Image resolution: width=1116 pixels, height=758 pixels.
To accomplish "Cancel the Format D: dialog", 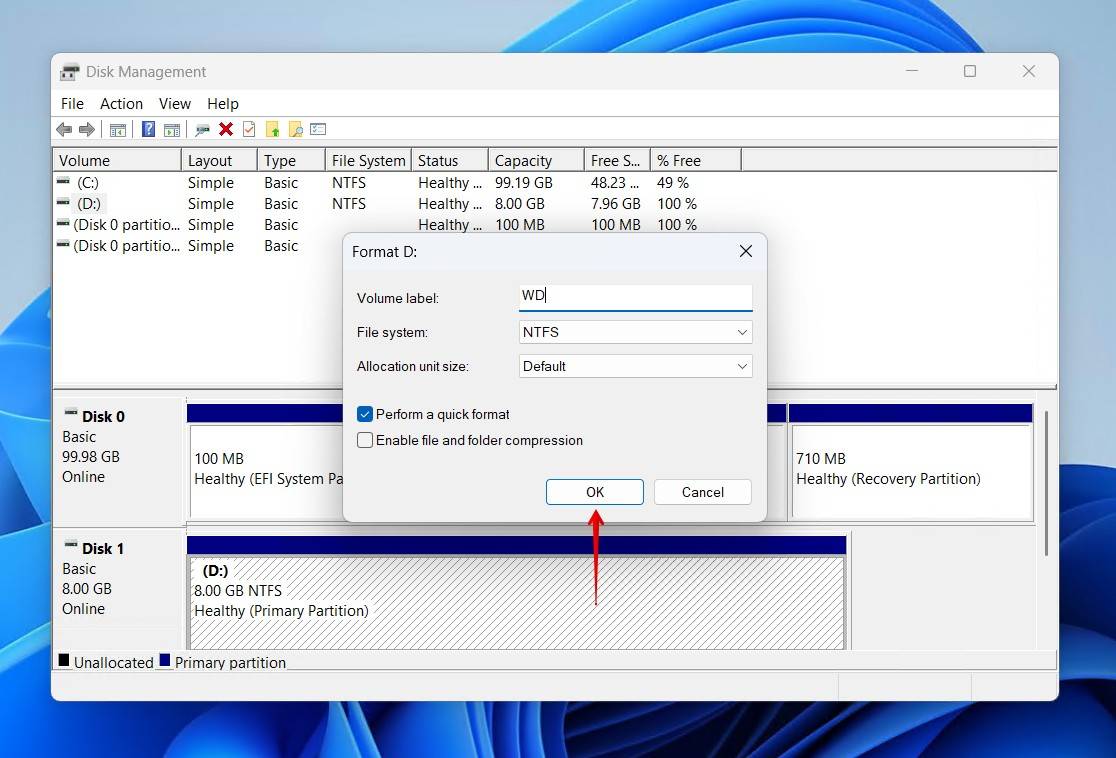I will [x=702, y=492].
